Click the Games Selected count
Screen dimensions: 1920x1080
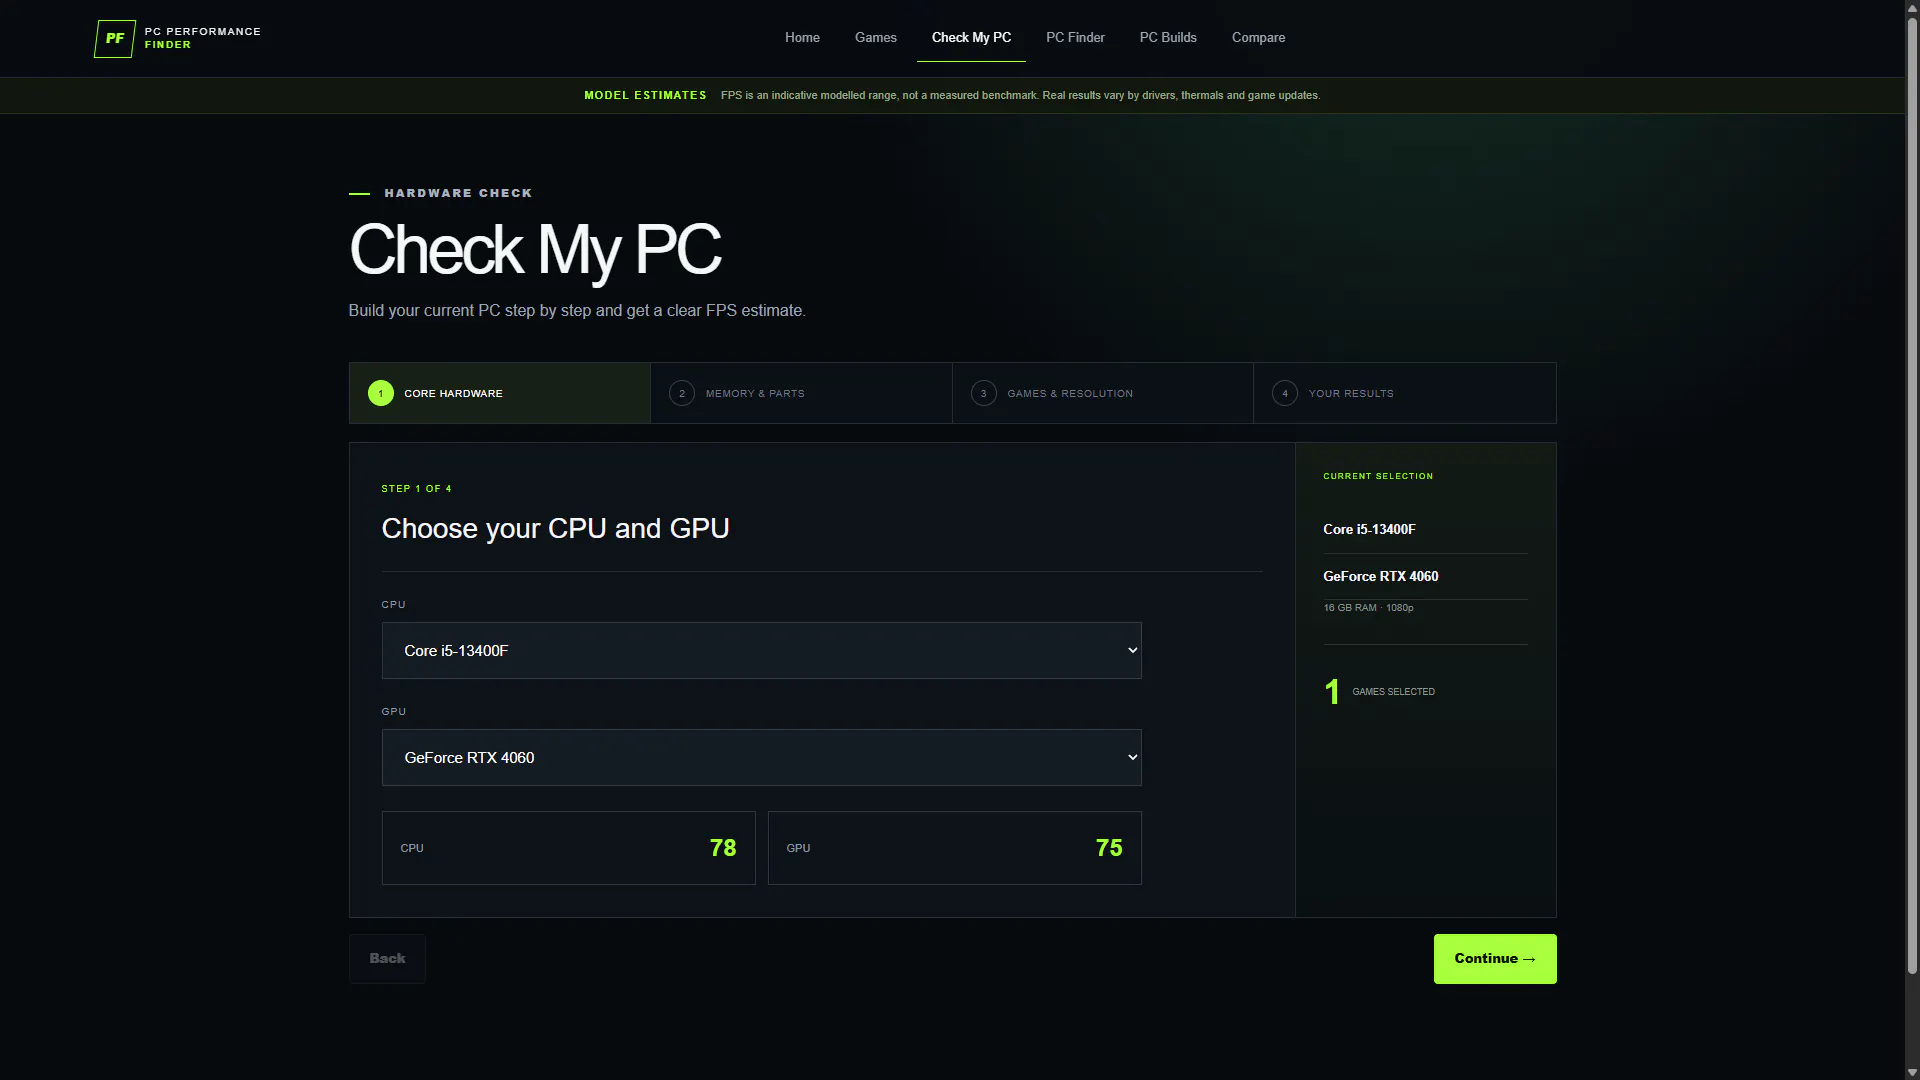point(1331,692)
